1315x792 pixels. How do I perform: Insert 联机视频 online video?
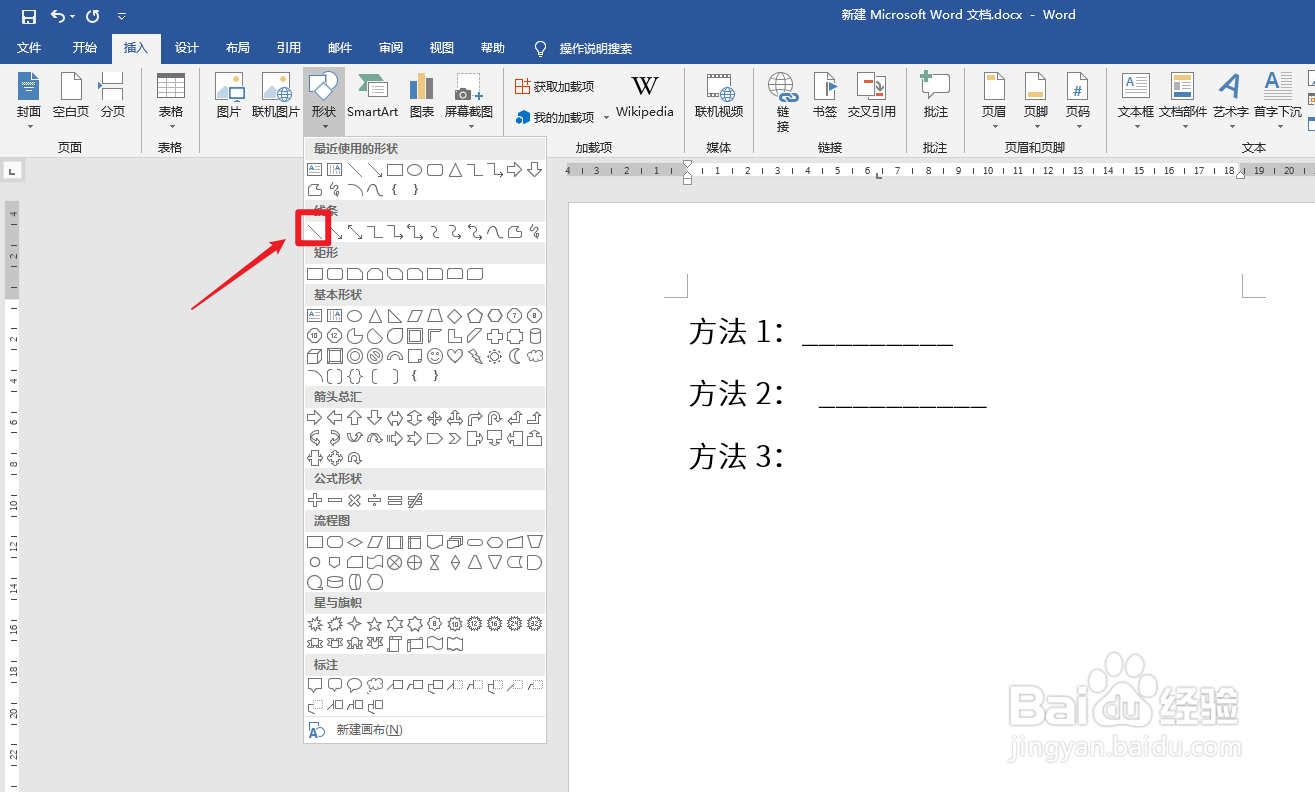tap(719, 96)
